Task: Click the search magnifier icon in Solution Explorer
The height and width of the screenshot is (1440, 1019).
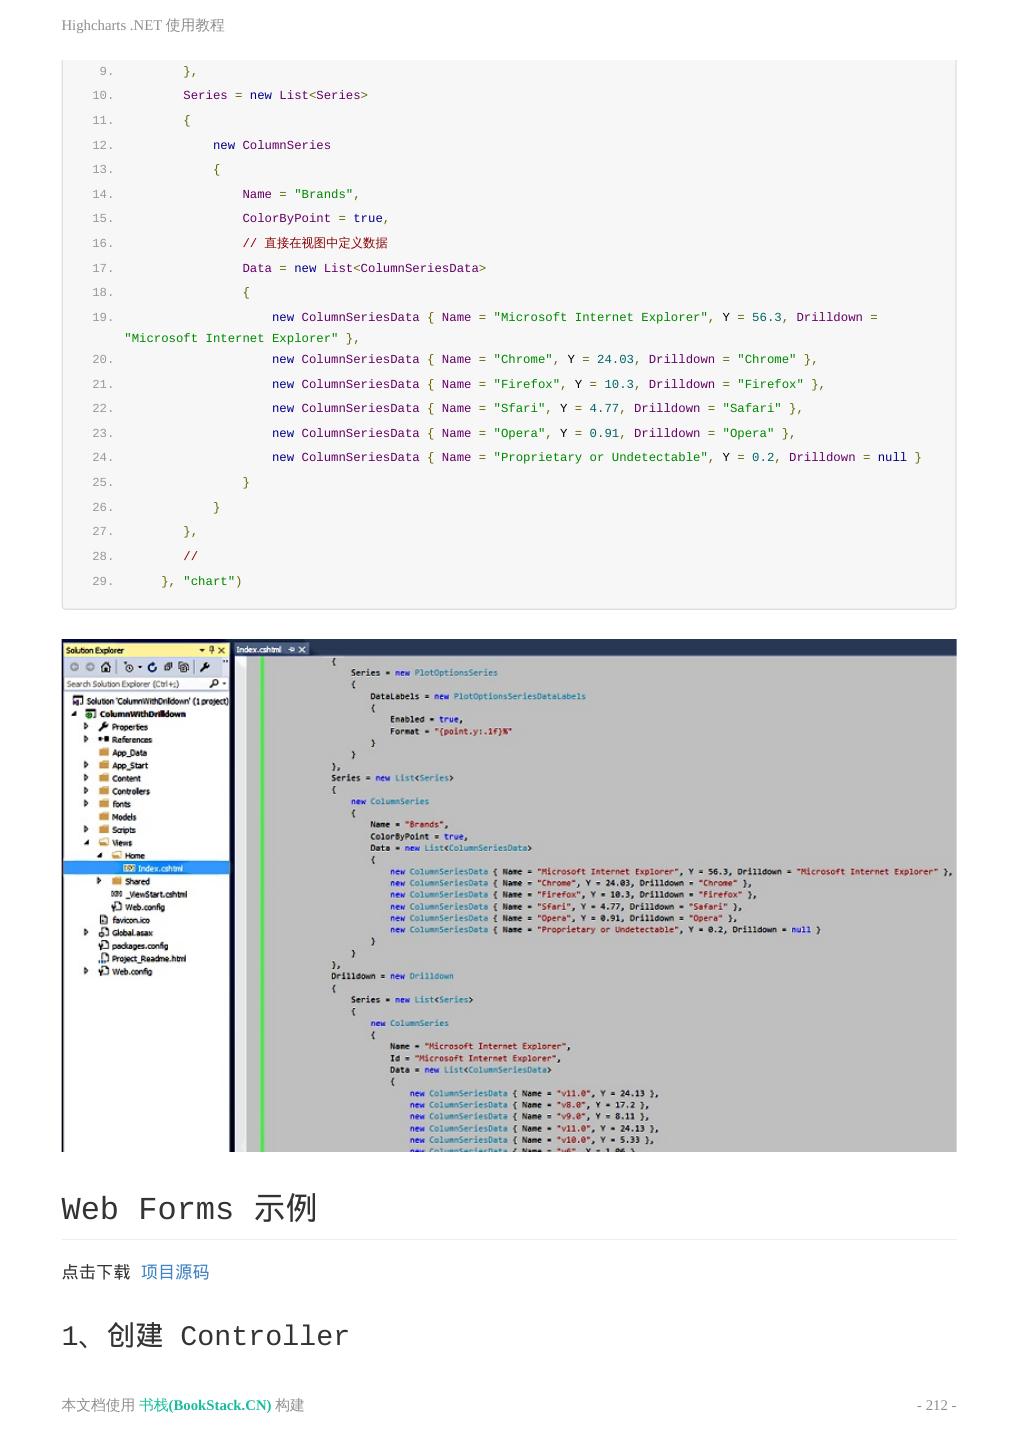Action: click(x=214, y=684)
